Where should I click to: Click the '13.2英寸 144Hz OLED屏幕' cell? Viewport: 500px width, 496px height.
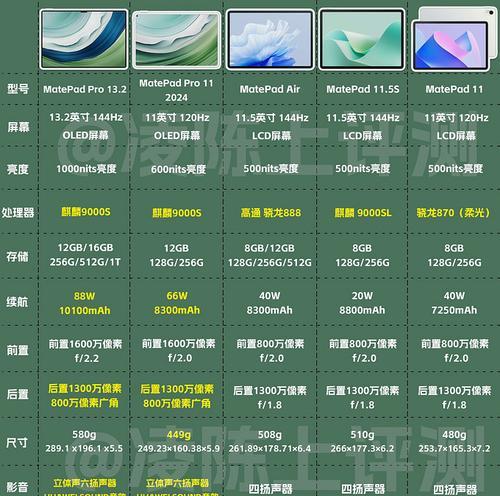(86, 126)
